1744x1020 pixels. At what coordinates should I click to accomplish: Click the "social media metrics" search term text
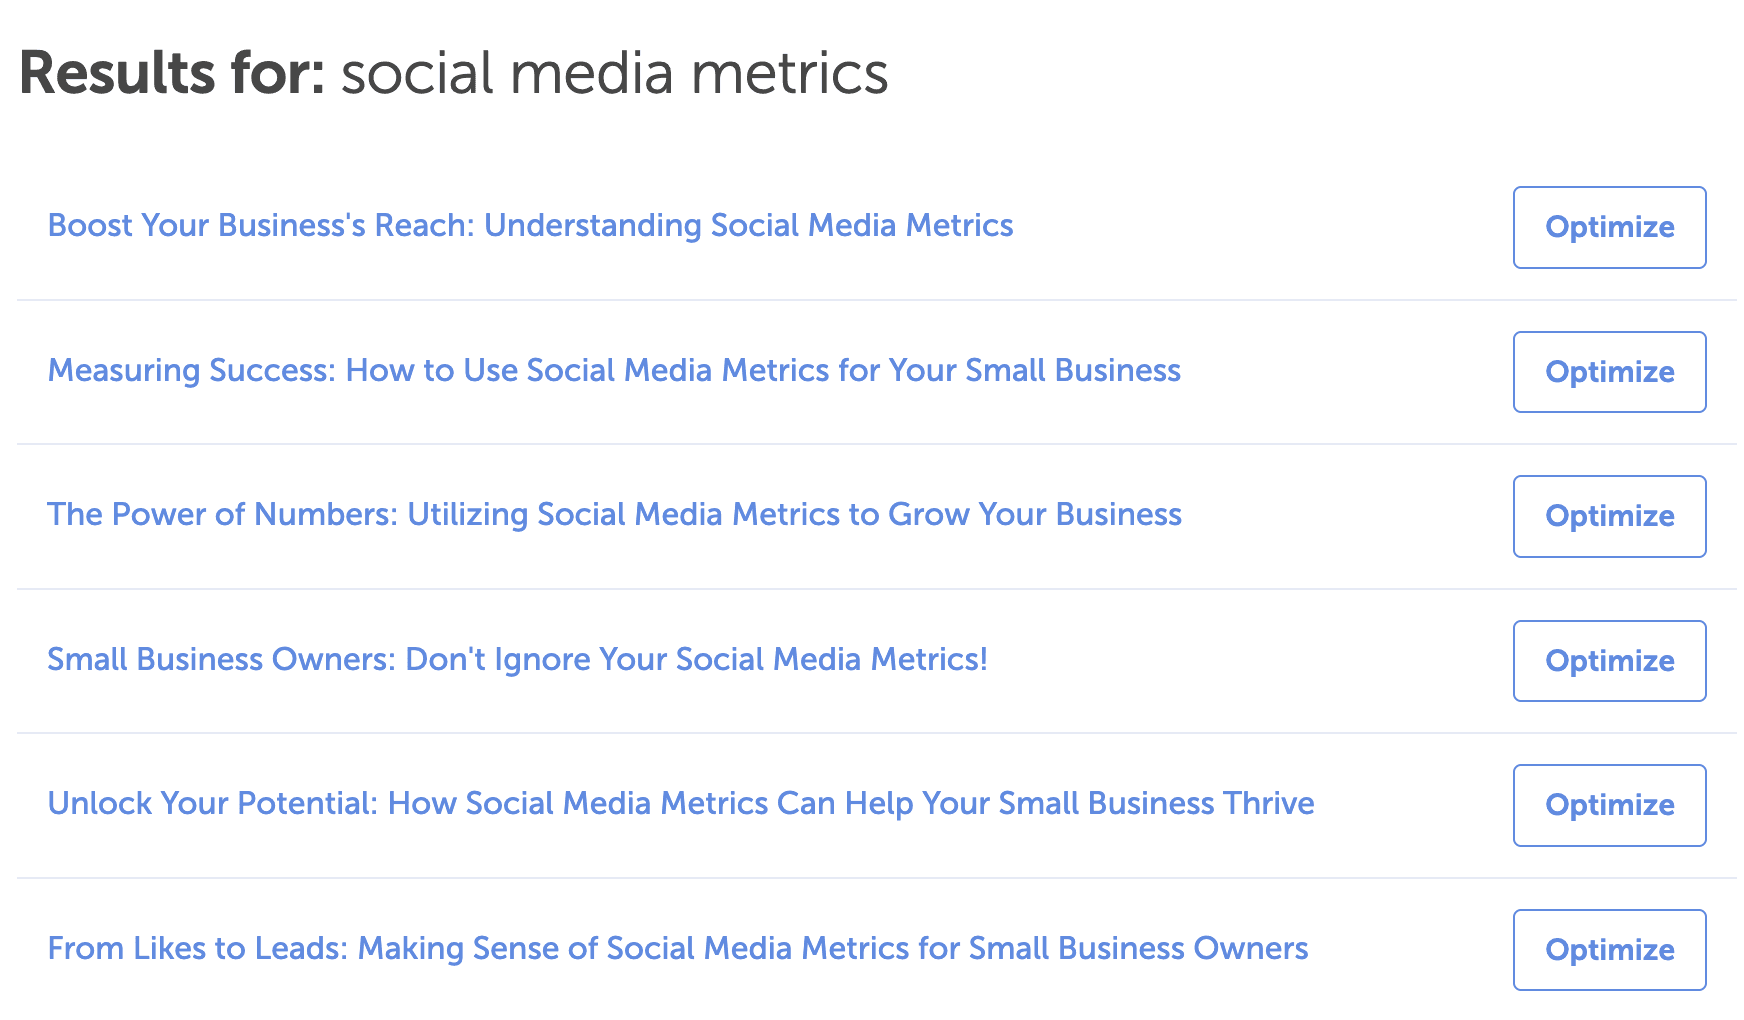tap(614, 74)
